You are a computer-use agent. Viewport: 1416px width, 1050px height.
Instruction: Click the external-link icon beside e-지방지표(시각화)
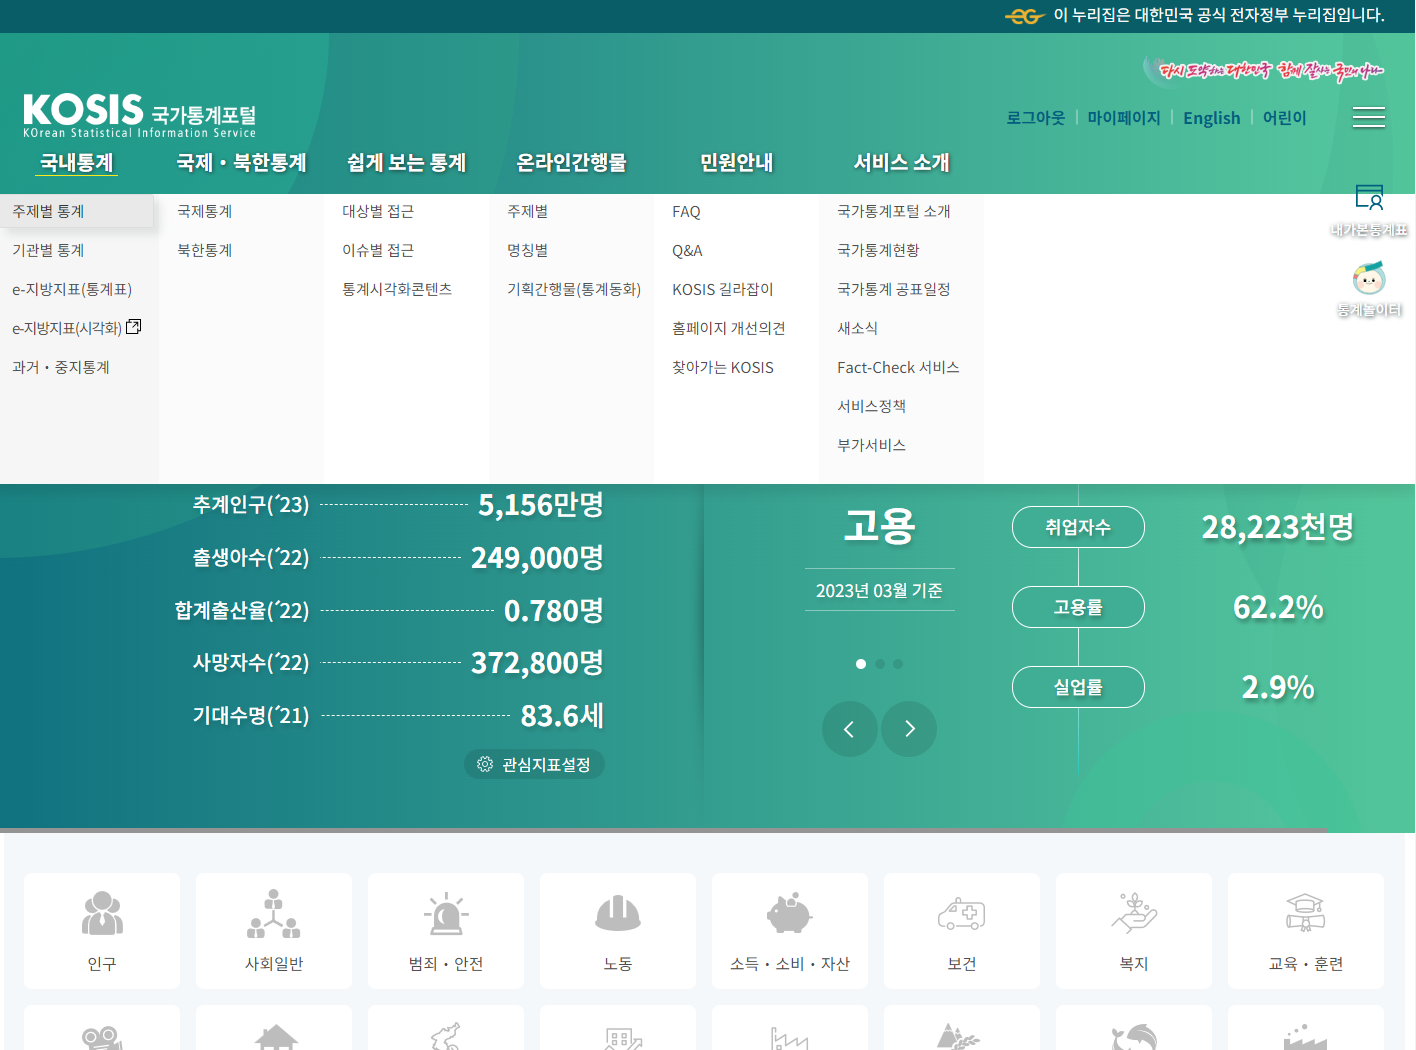click(x=134, y=327)
